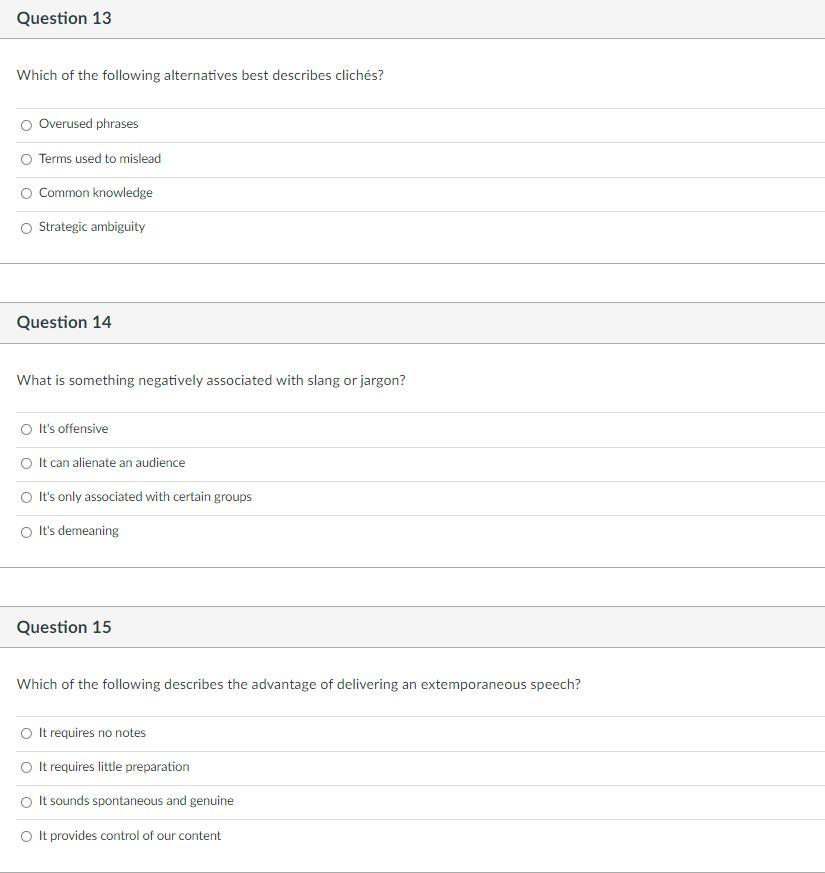Screen dimensions: 825x873
Task: Select 'It requires no notes' answer
Action: coord(26,733)
